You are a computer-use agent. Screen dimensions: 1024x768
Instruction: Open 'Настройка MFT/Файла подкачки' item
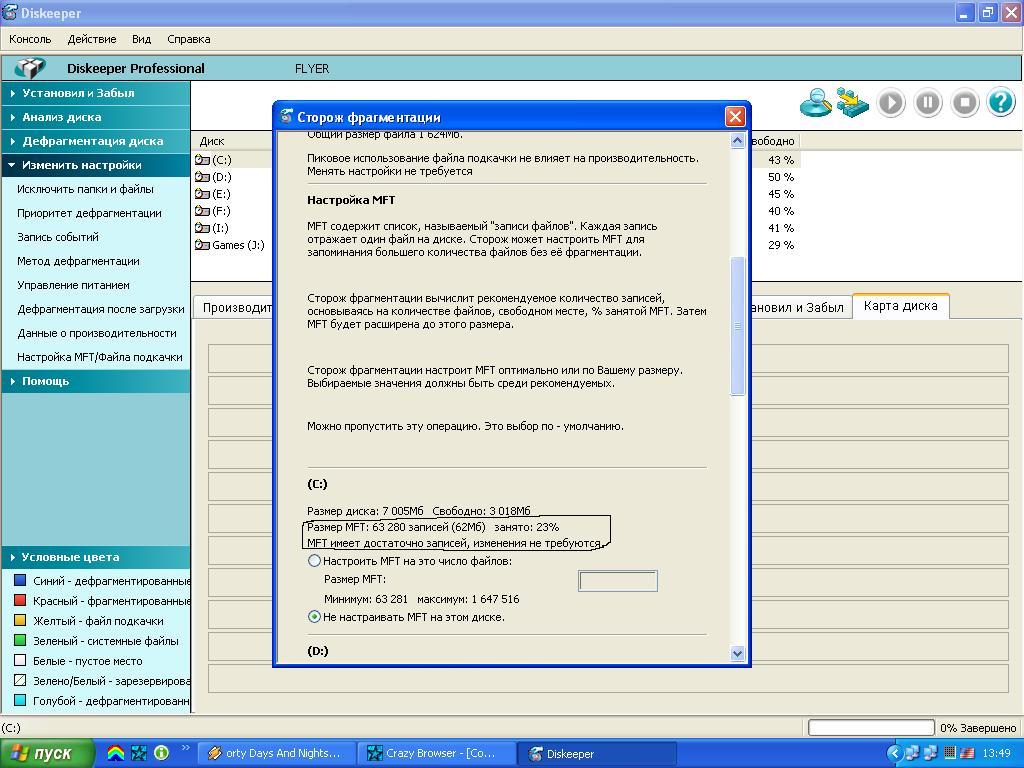[x=100, y=357]
